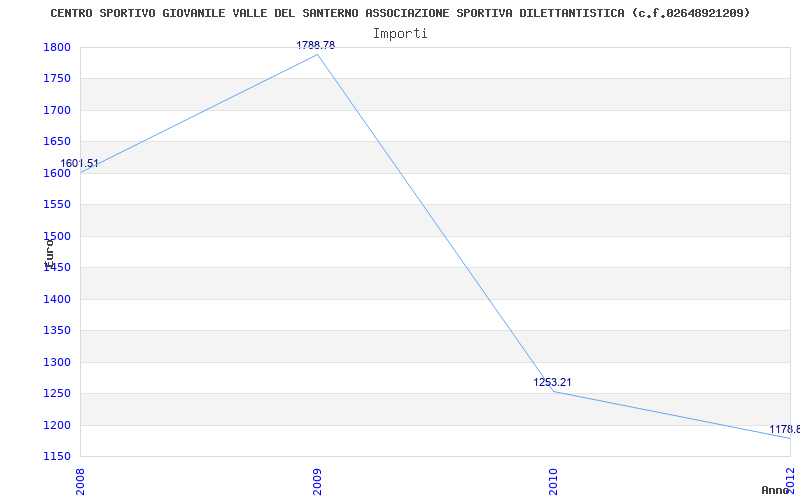Click the 1788.78 peak data label
Screen dimensions: 800x500
click(316, 45)
